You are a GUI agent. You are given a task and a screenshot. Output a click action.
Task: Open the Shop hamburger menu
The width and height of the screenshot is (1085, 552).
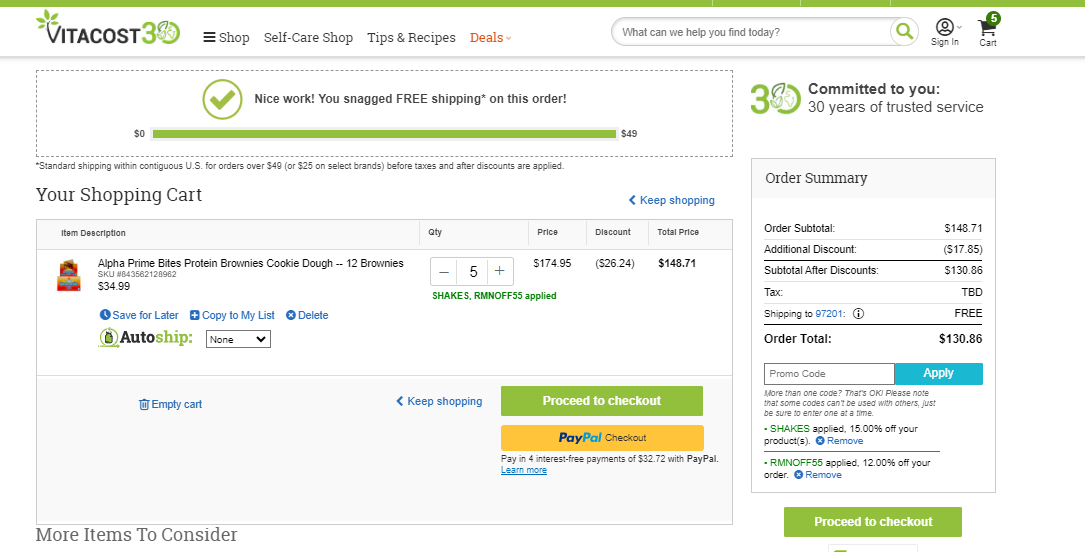click(226, 37)
